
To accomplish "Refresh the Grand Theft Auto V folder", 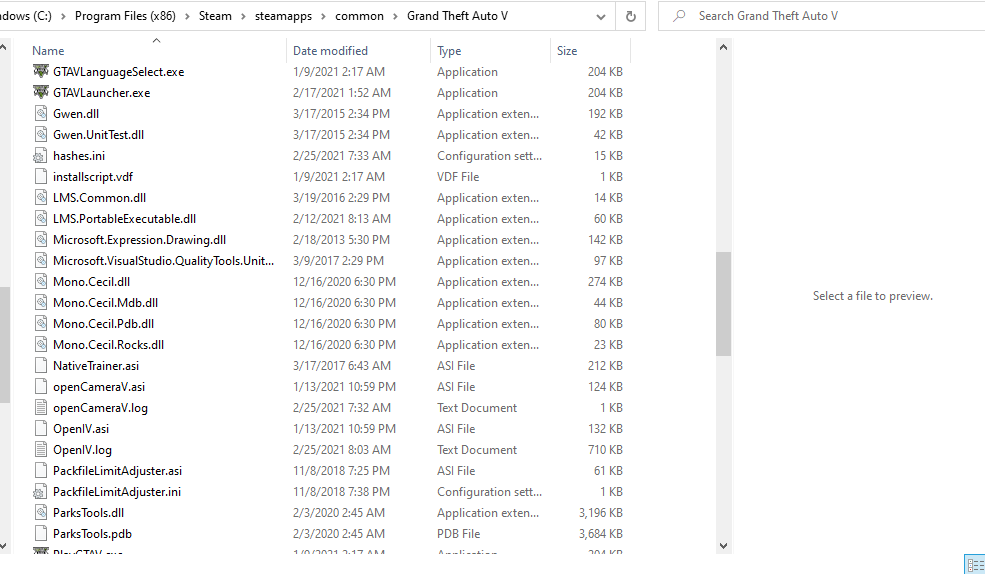I will (631, 16).
